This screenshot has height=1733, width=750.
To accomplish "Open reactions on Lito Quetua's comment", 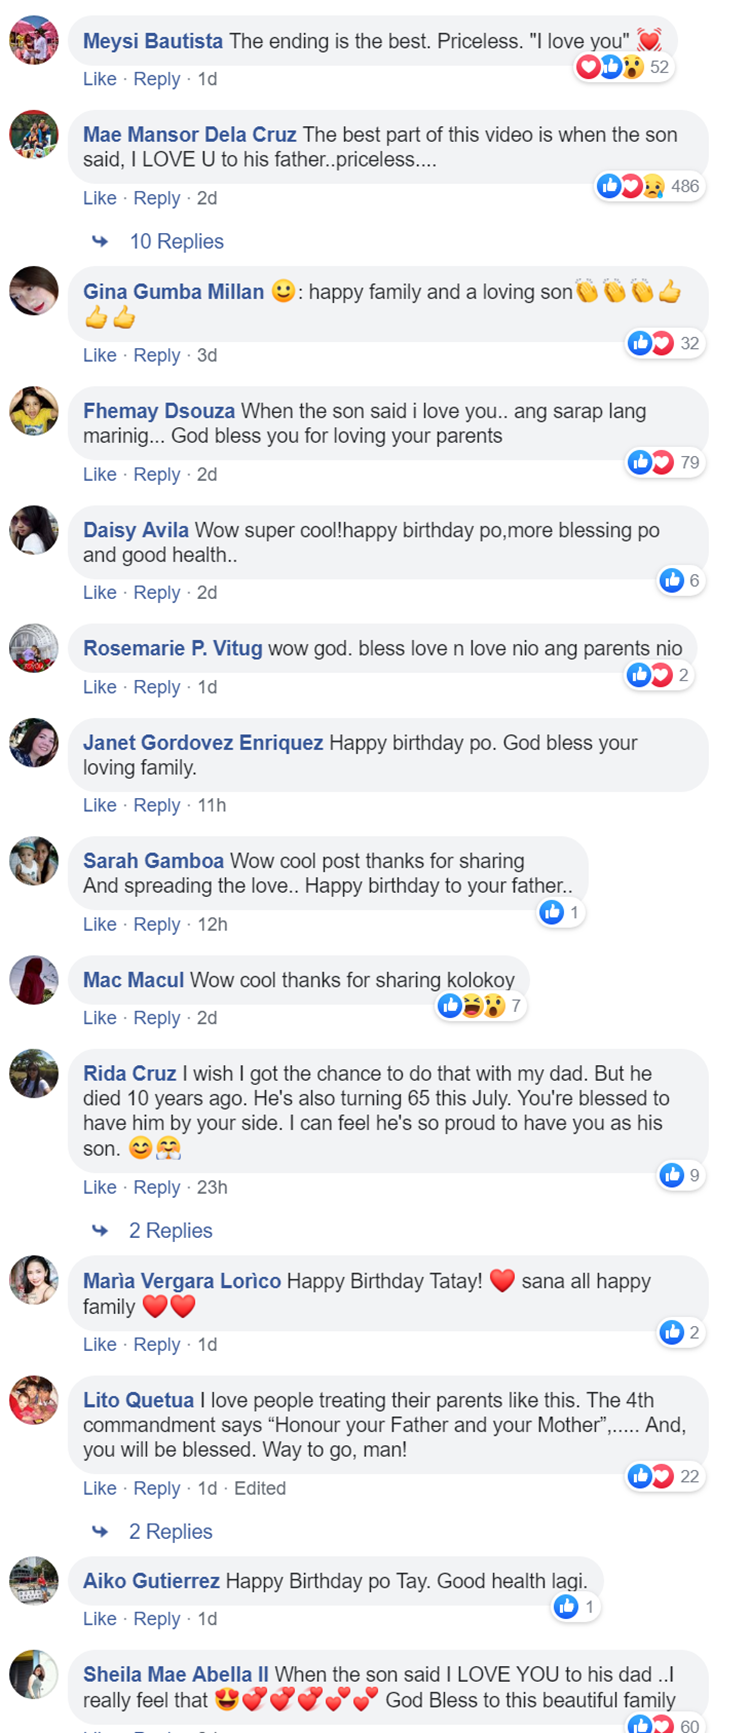I will (x=662, y=1476).
